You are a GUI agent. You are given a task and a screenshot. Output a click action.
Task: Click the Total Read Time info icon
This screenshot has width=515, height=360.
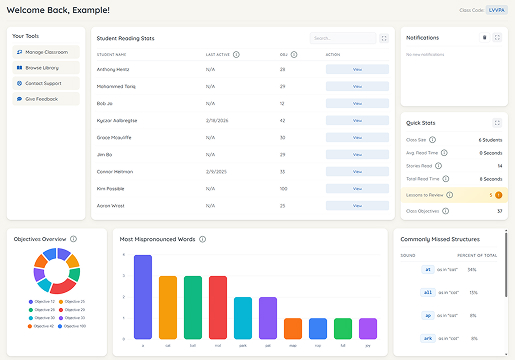(x=446, y=179)
